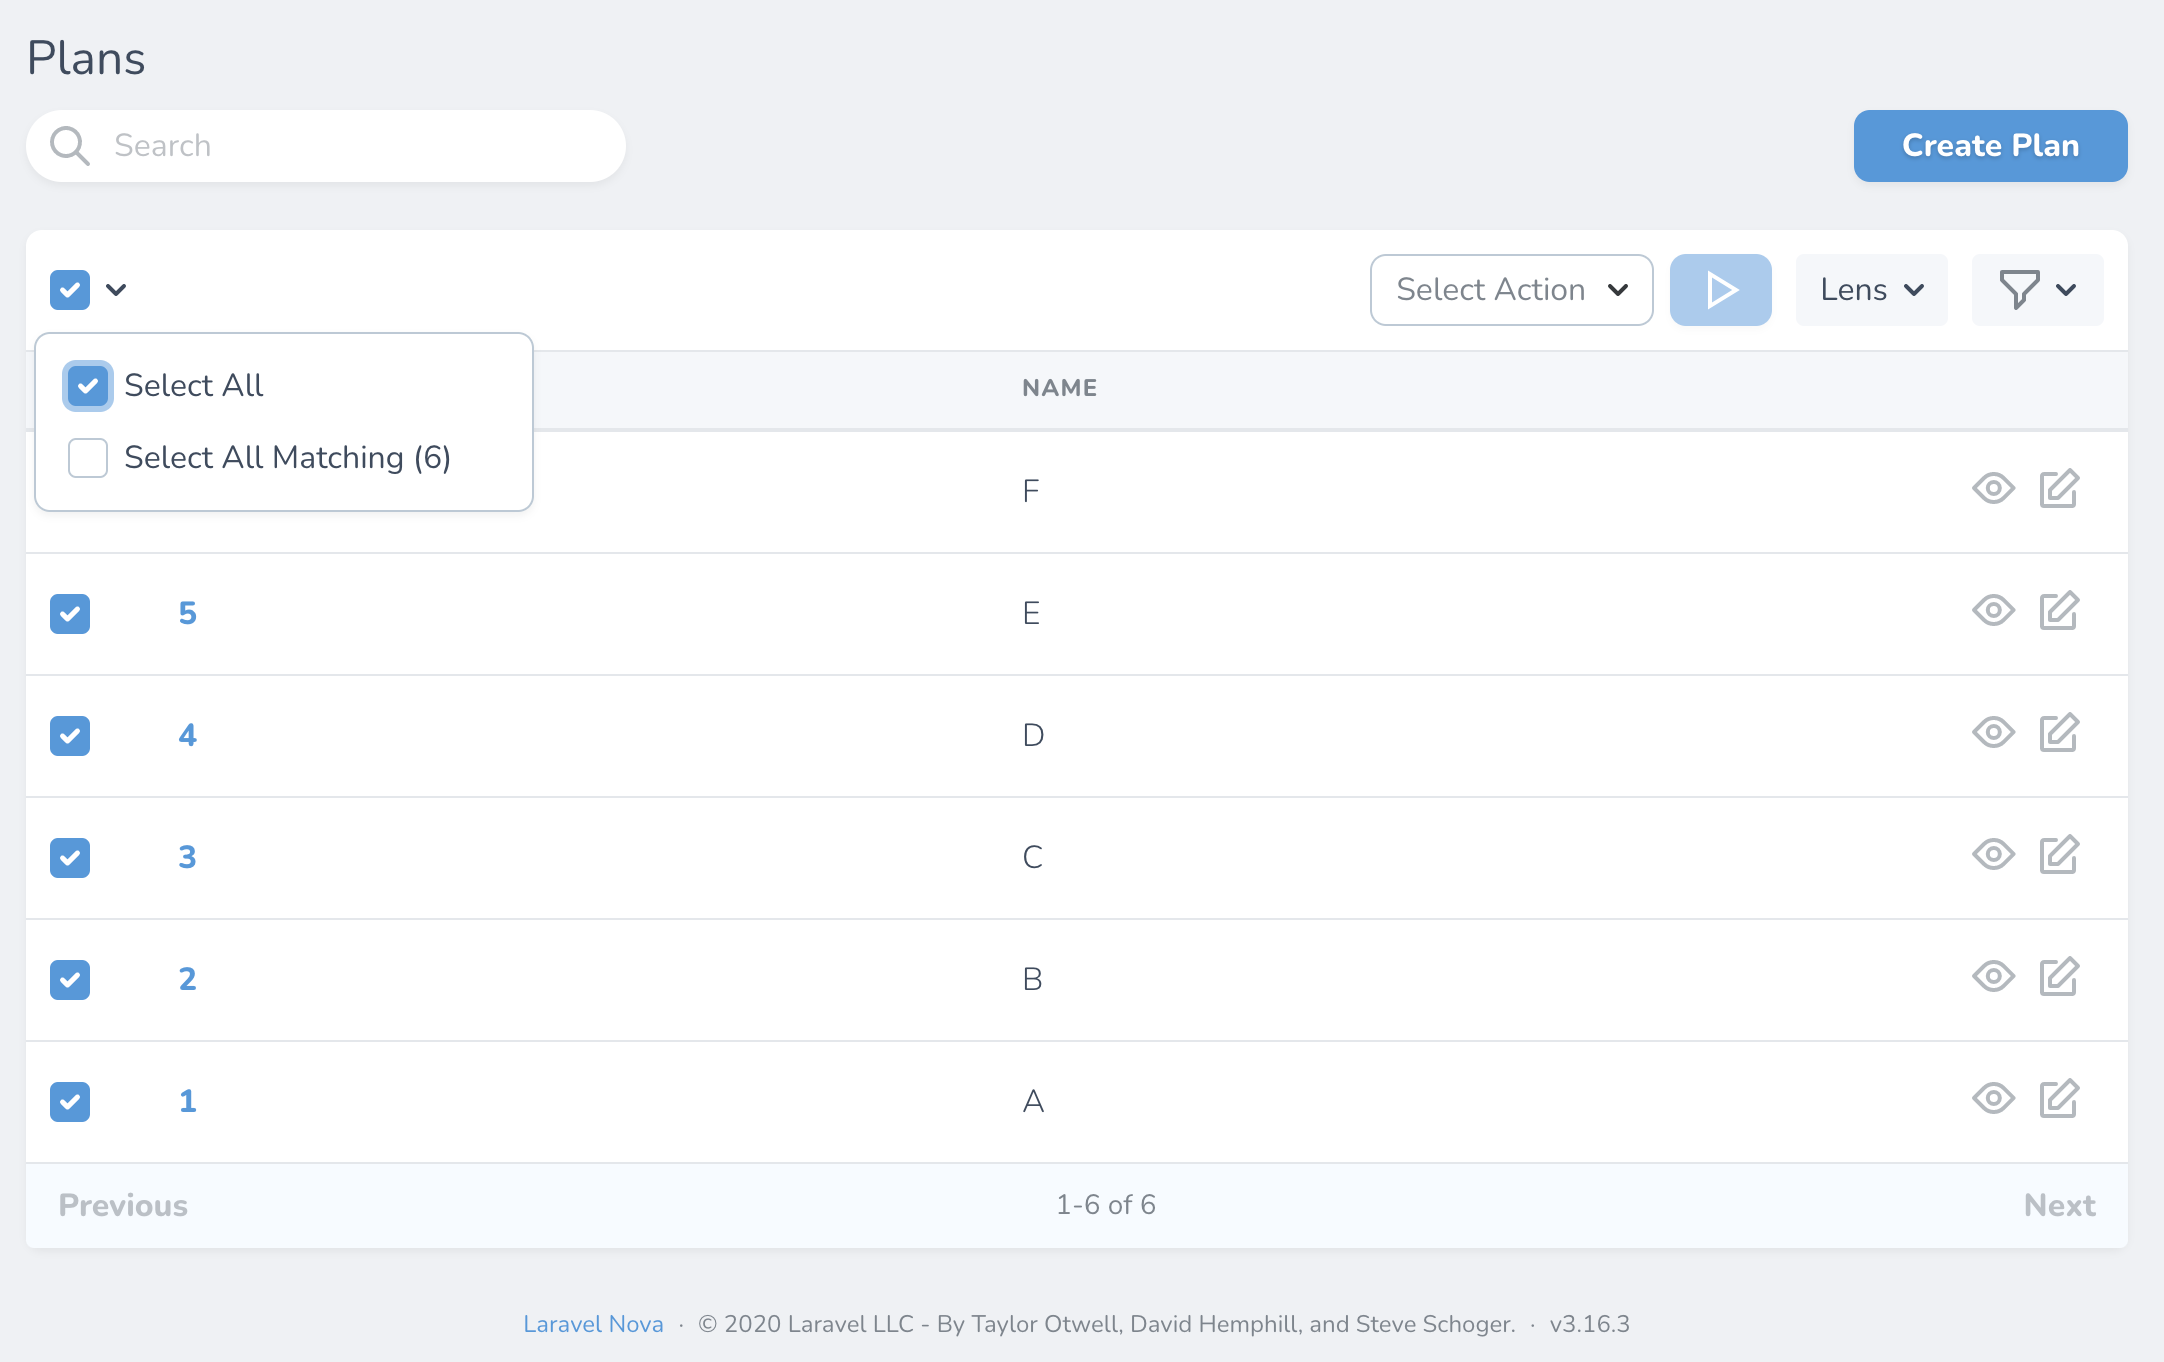
Task: Open the Lens dropdown
Action: tap(1870, 290)
